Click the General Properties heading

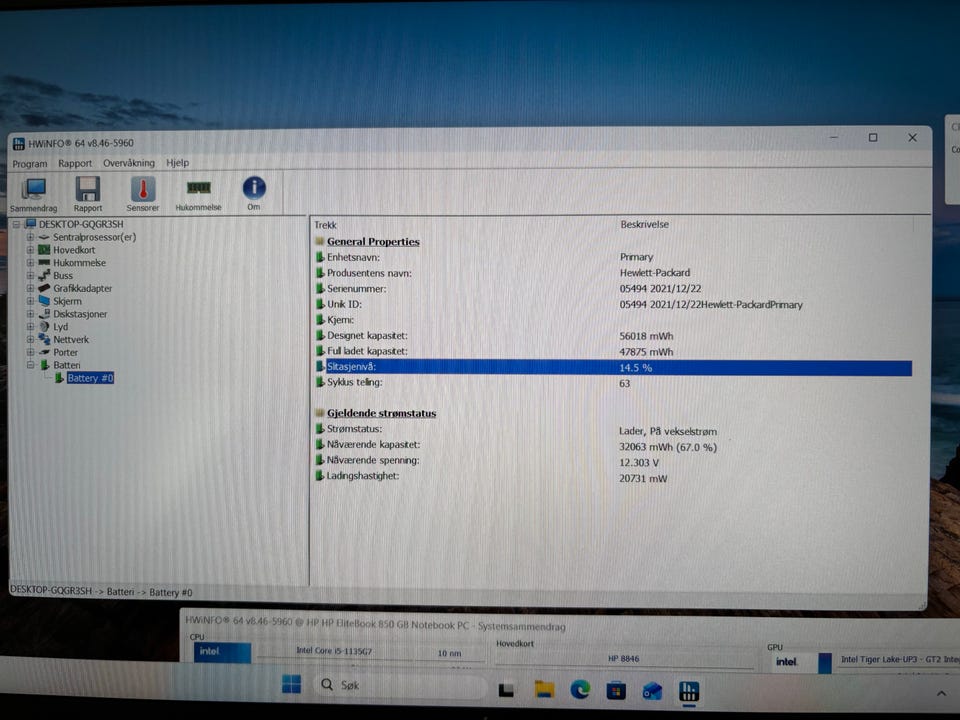click(x=373, y=242)
